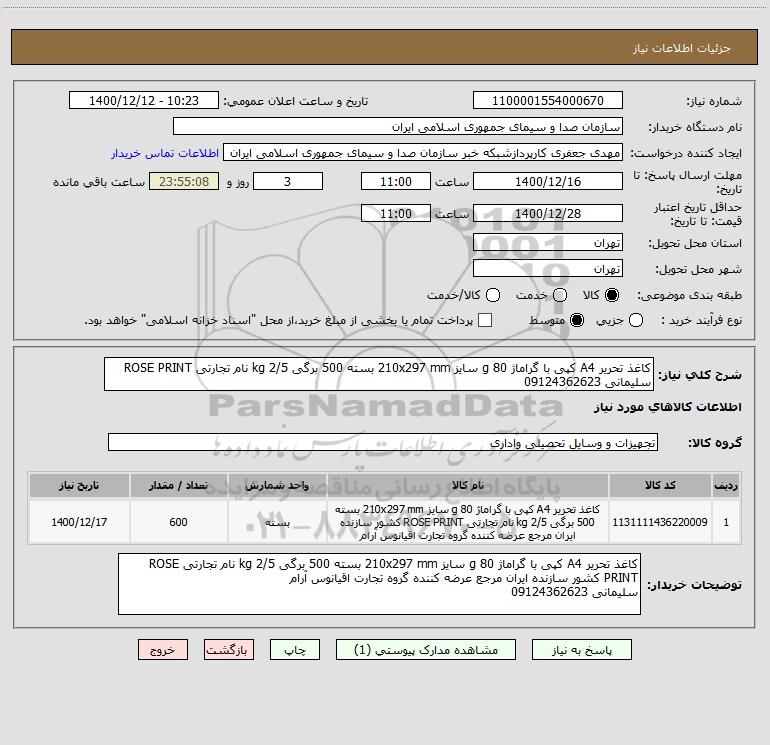Image resolution: width=770 pixels, height=745 pixels.
Task: Click the price validity date 1400/12/28
Action: pos(548,214)
